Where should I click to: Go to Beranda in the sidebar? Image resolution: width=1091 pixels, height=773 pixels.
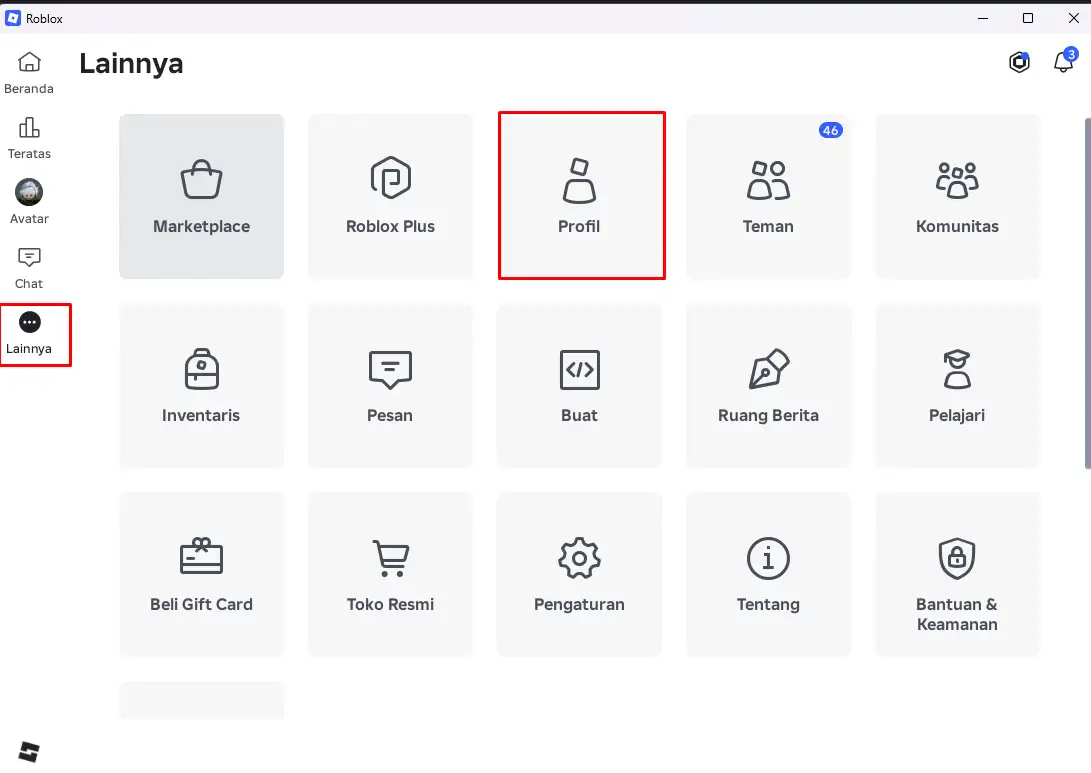[29, 73]
